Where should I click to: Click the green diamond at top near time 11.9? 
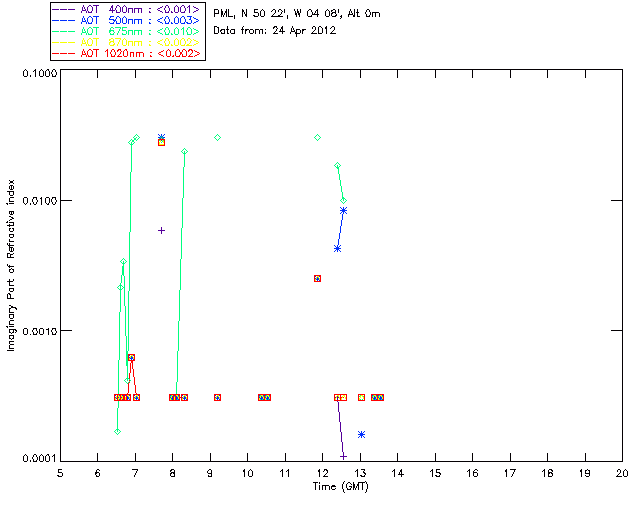tap(318, 138)
